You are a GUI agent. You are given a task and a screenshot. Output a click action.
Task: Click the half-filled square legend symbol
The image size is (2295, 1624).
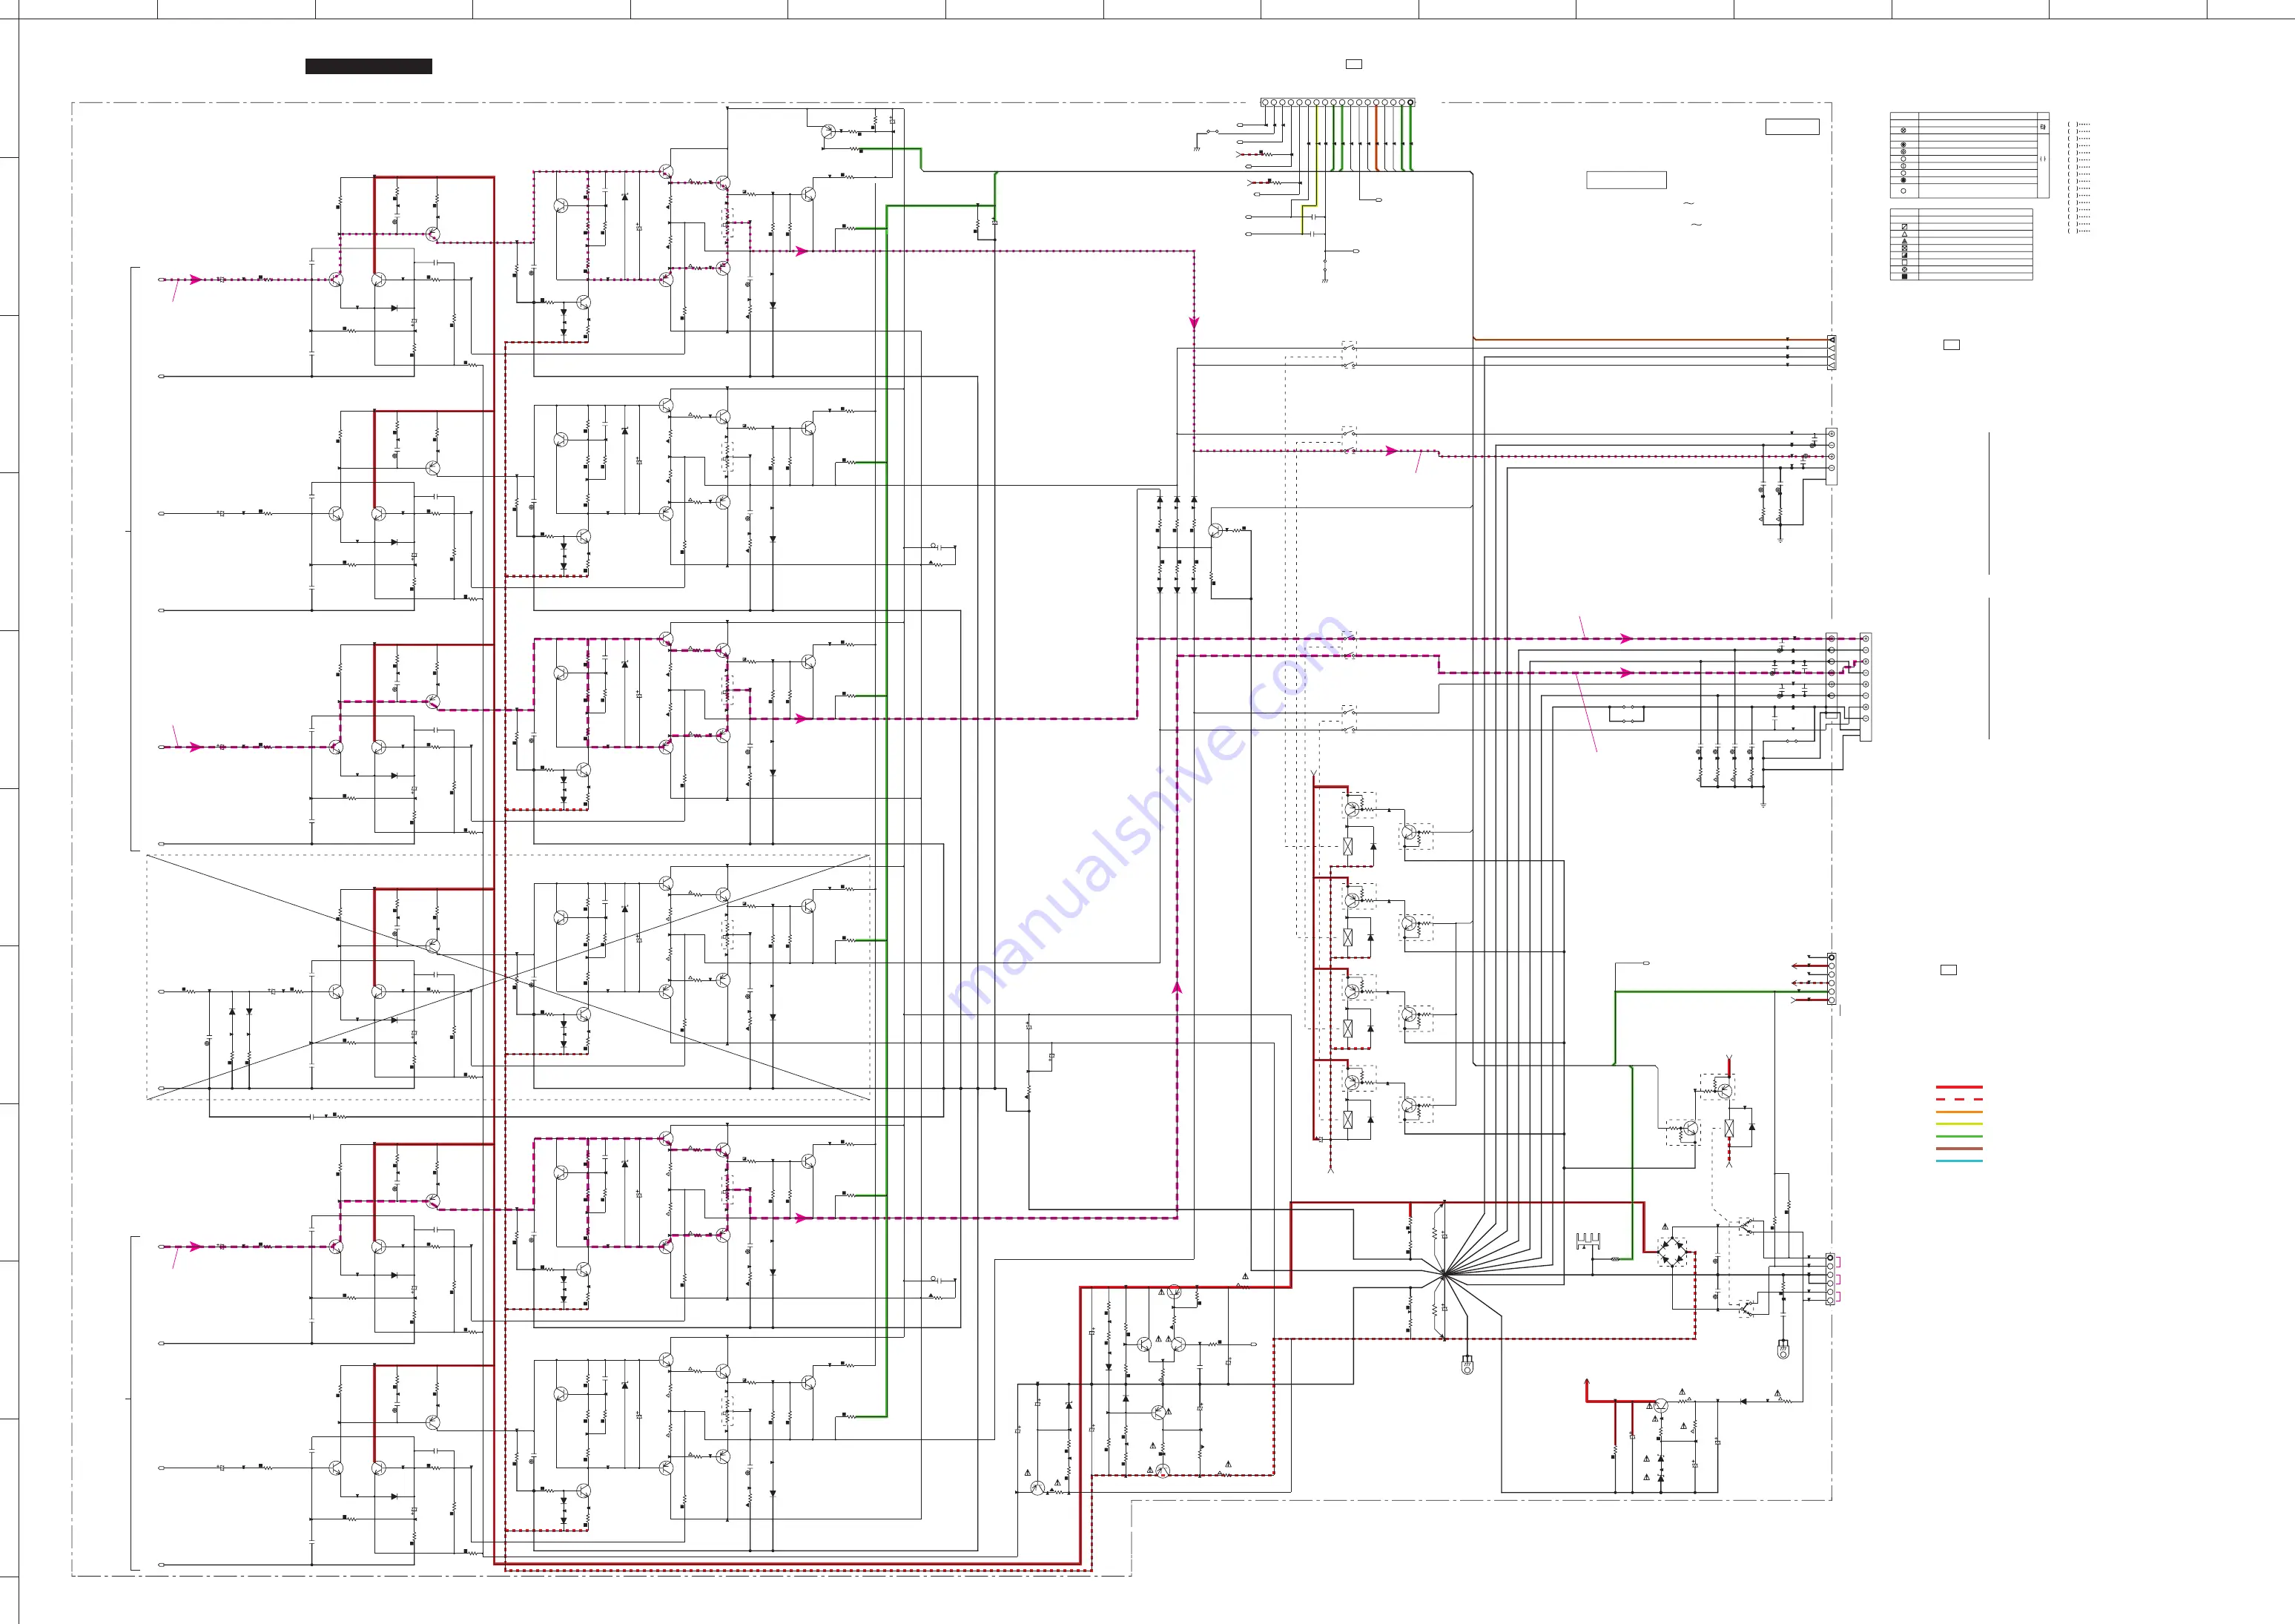coord(1905,255)
